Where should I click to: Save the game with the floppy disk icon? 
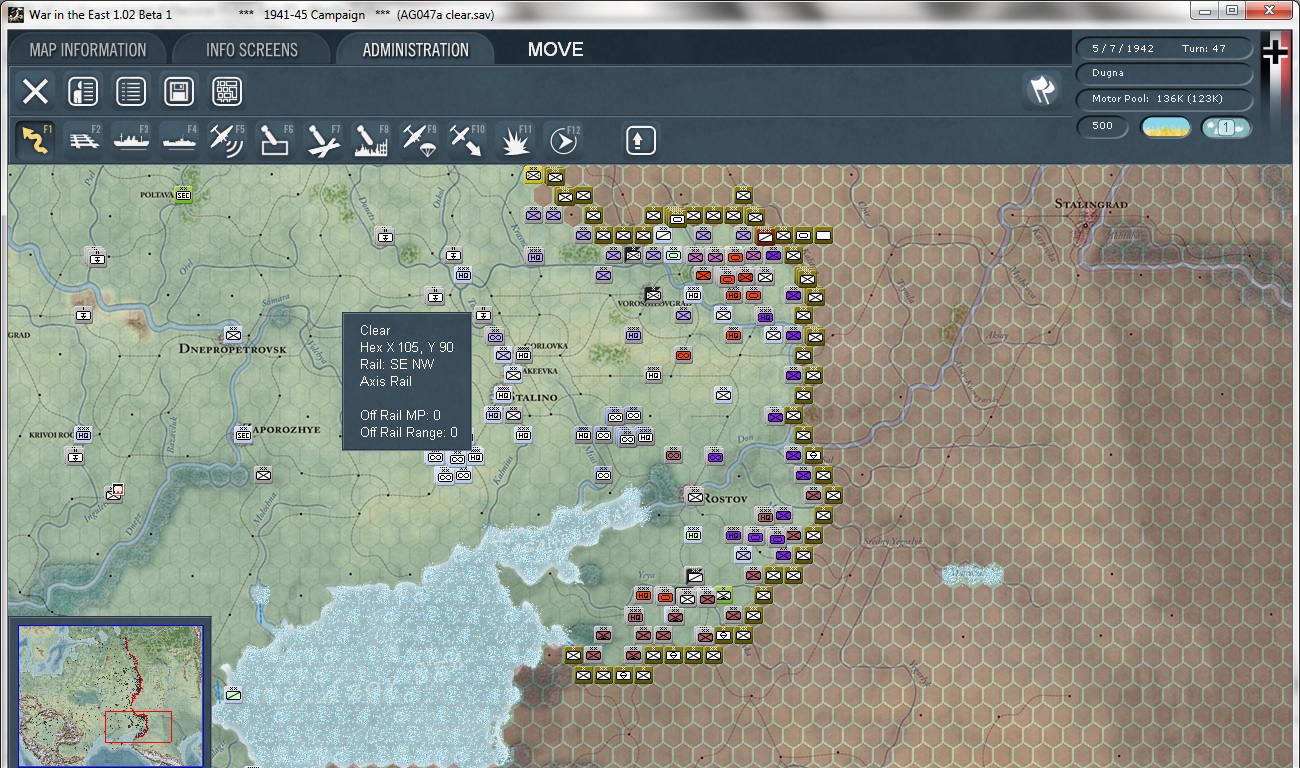[x=179, y=92]
